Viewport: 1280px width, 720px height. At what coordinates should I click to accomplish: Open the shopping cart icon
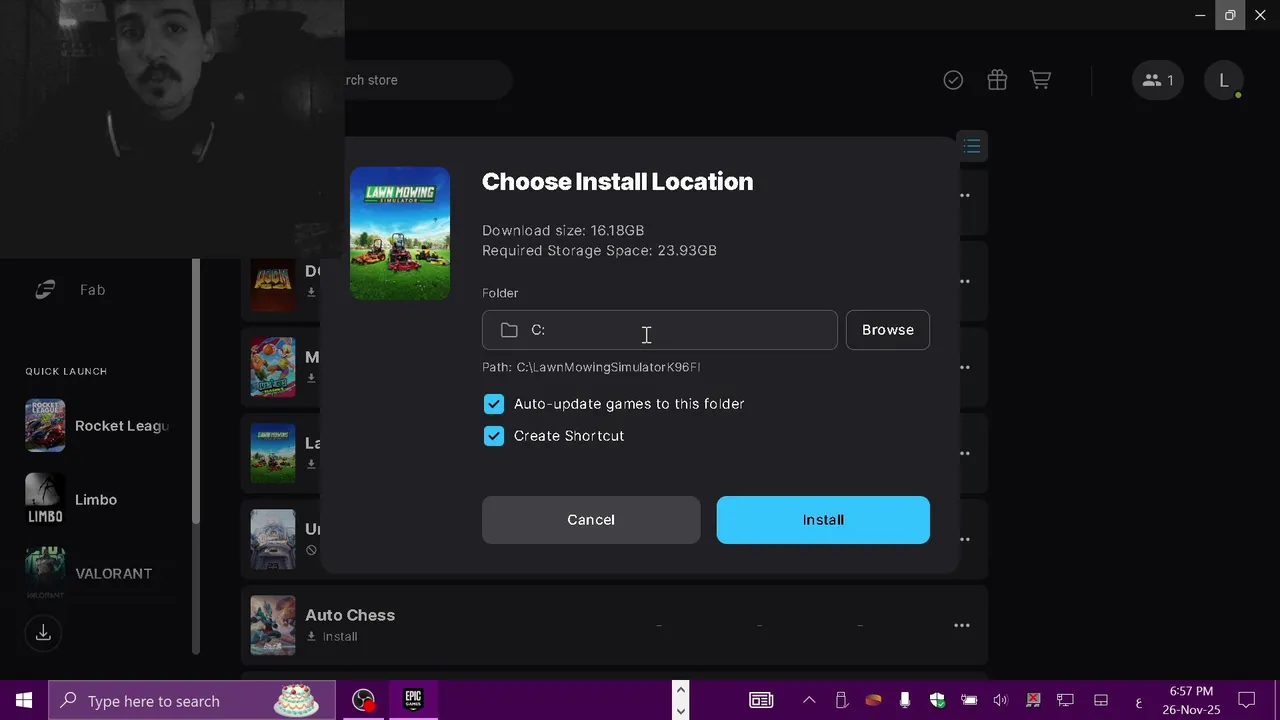click(x=1041, y=80)
